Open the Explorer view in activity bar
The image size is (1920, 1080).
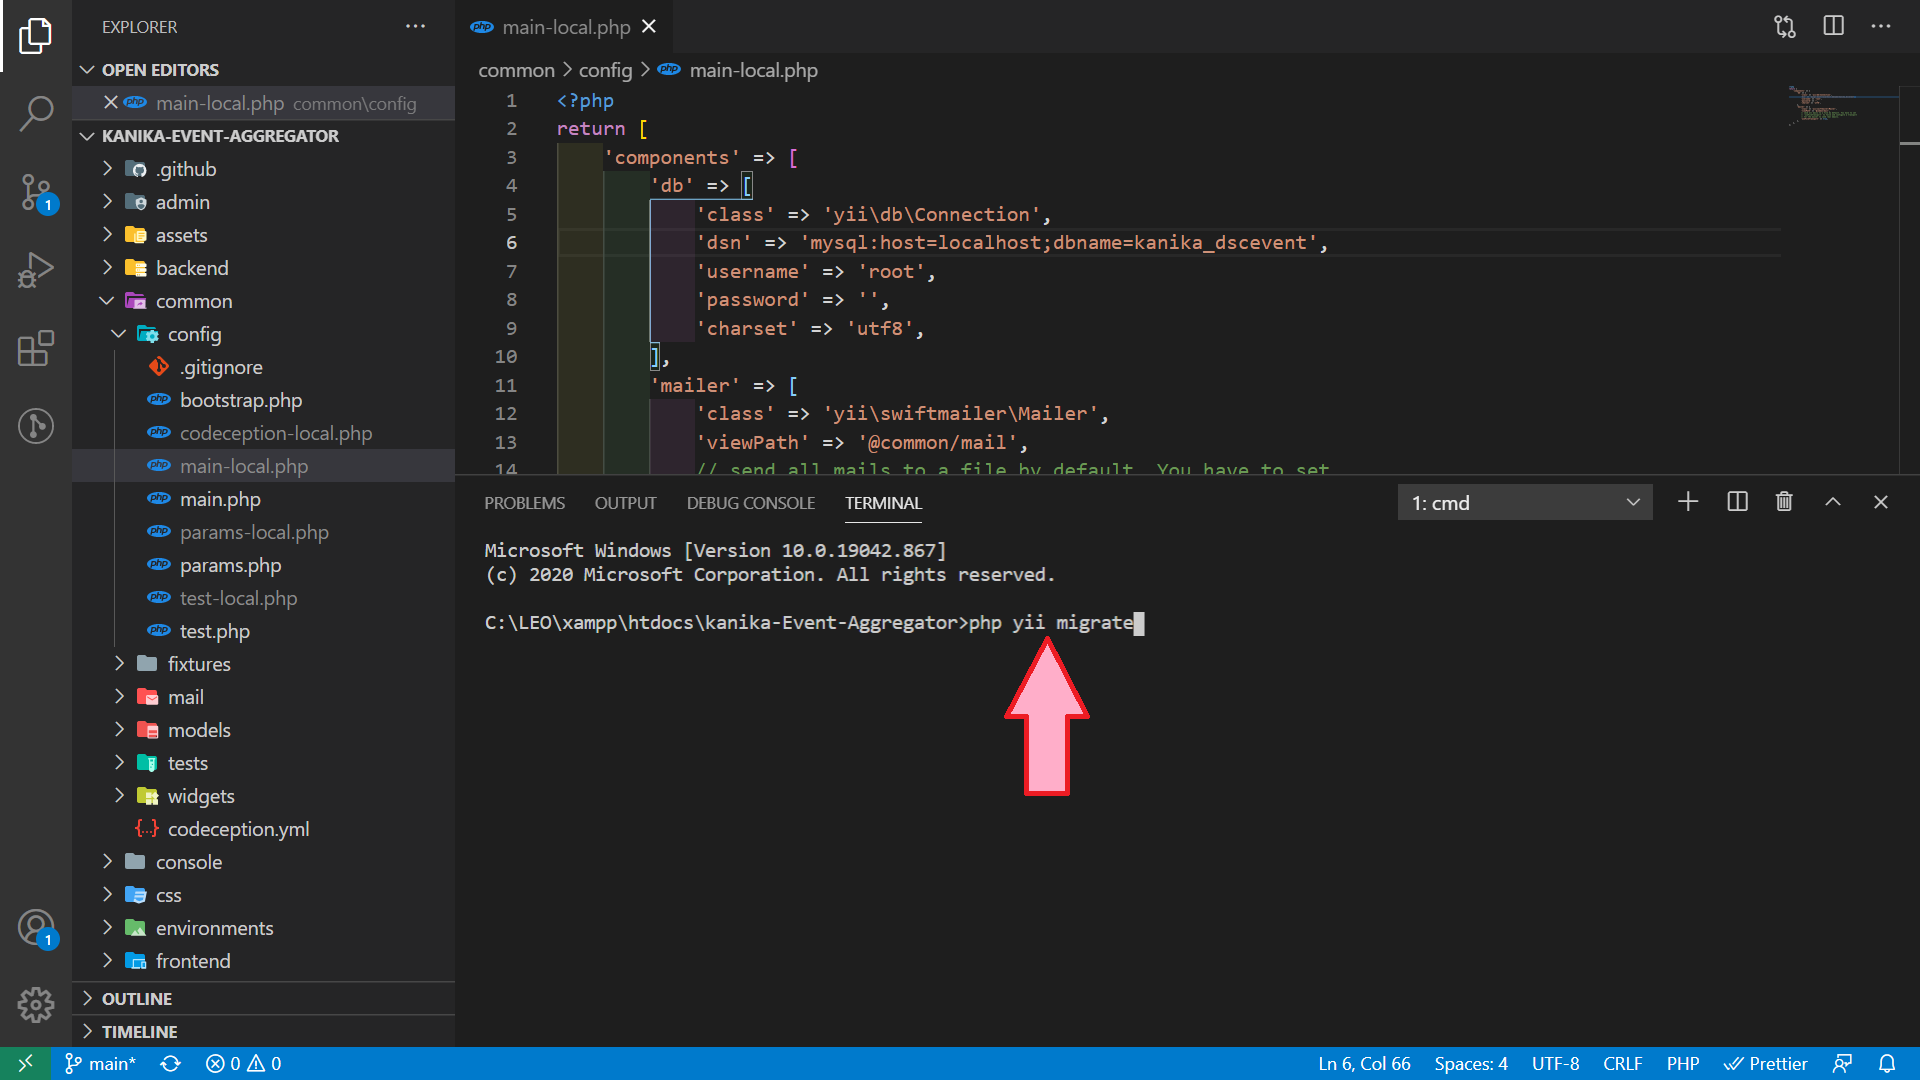(x=36, y=36)
